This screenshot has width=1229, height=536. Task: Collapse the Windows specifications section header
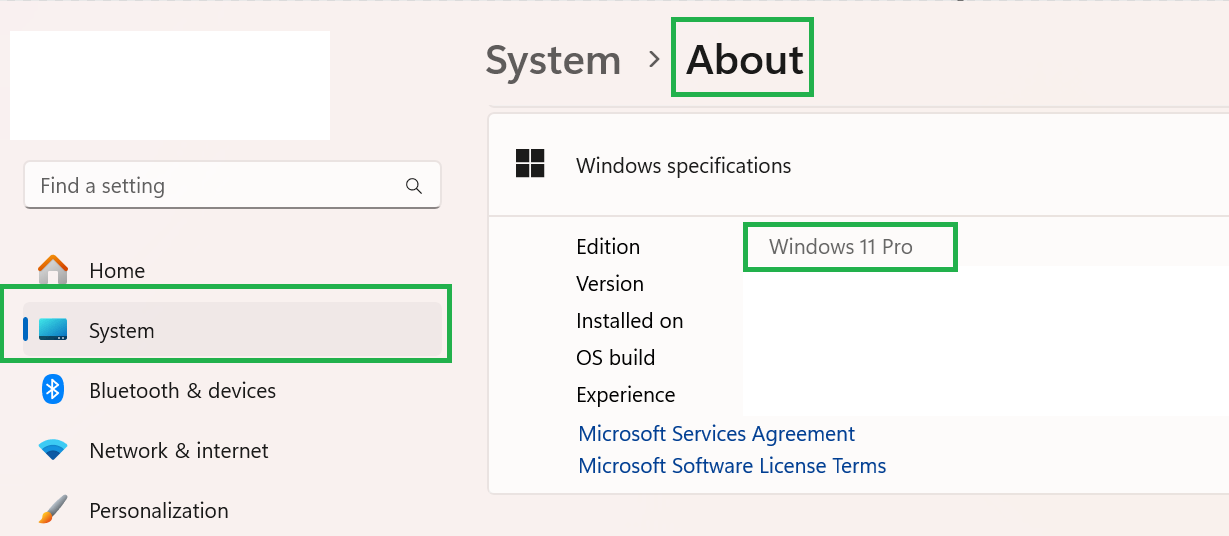pos(858,165)
